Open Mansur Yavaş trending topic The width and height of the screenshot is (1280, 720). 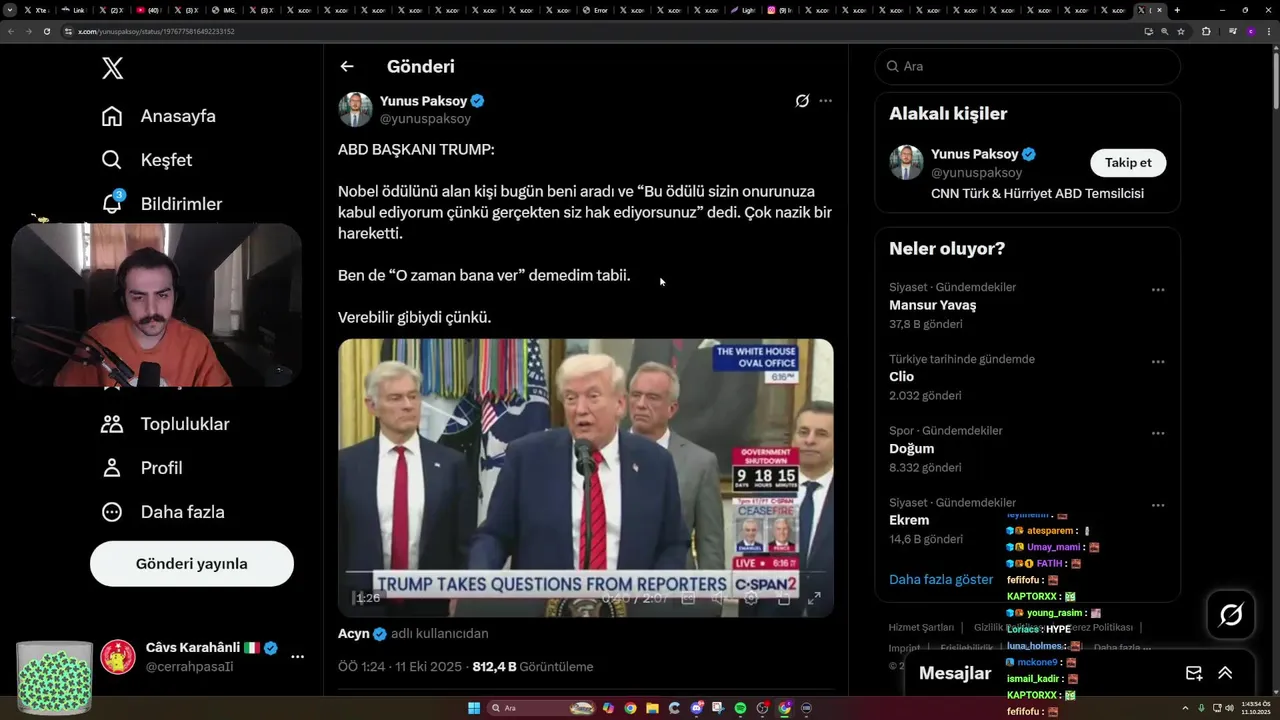(x=933, y=305)
